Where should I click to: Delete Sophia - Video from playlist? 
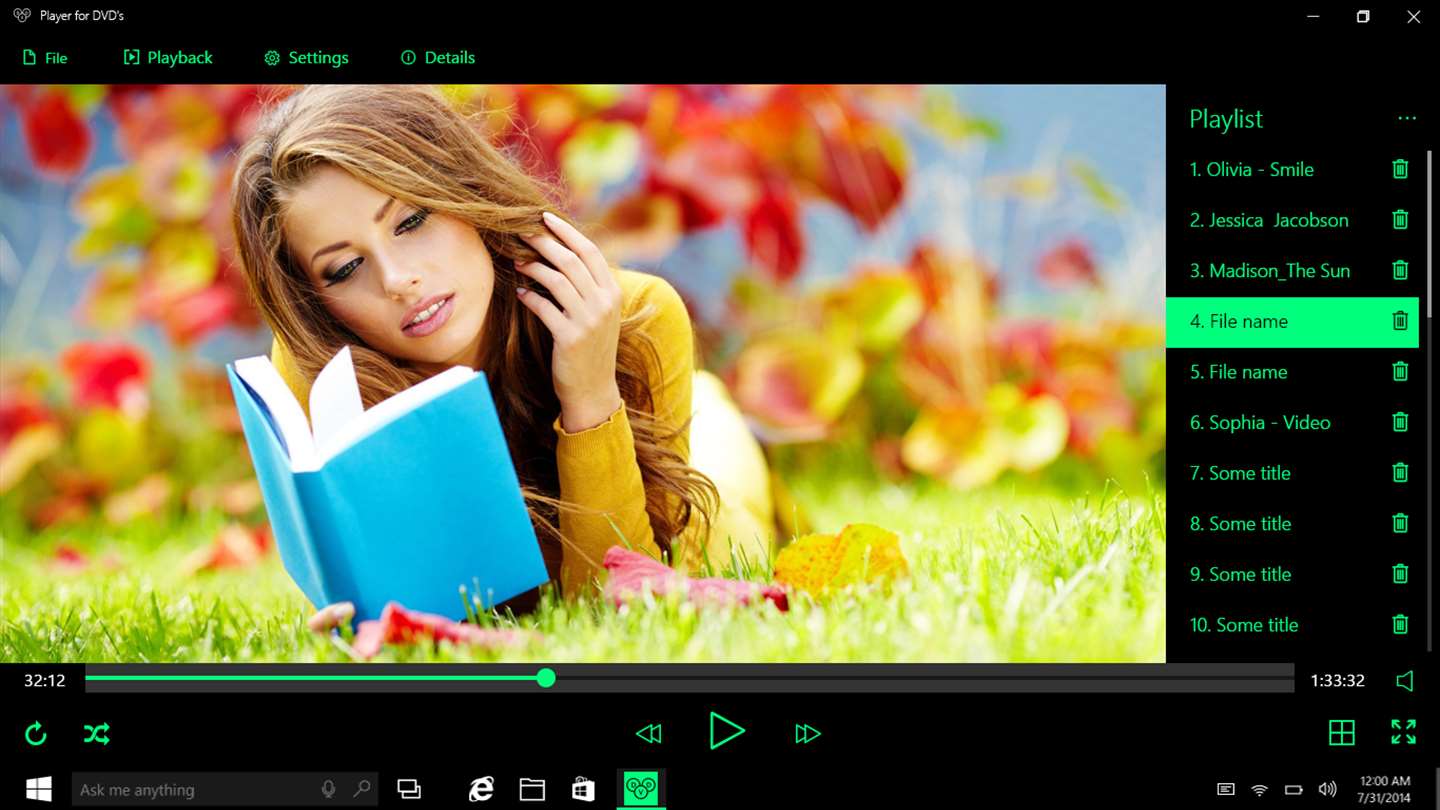coord(1400,422)
